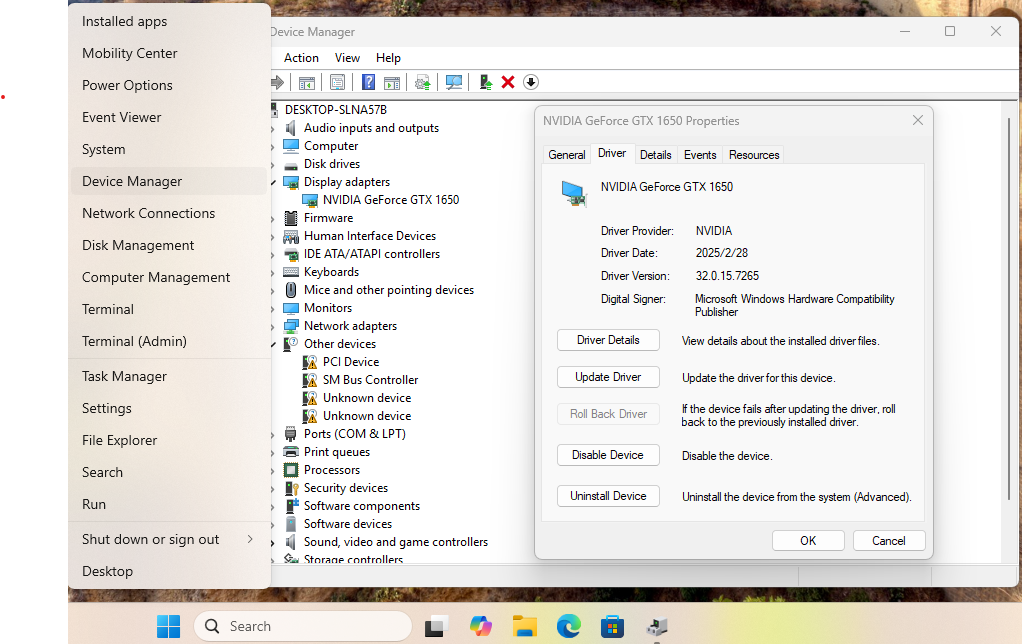Open the View menu
1022x644 pixels.
click(347, 58)
